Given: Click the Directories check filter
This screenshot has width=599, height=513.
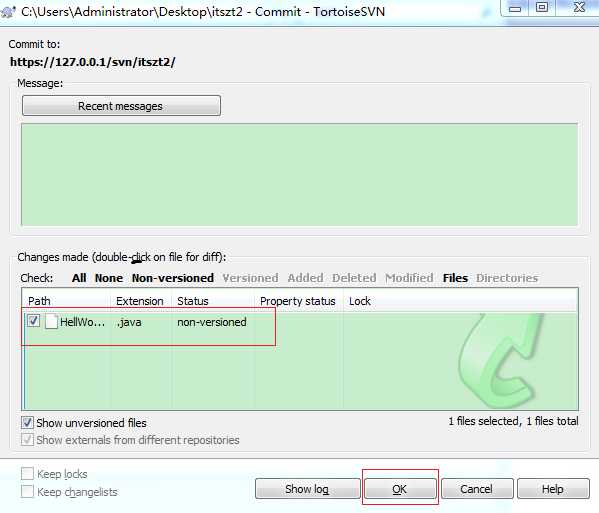Looking at the screenshot, I should 507,278.
